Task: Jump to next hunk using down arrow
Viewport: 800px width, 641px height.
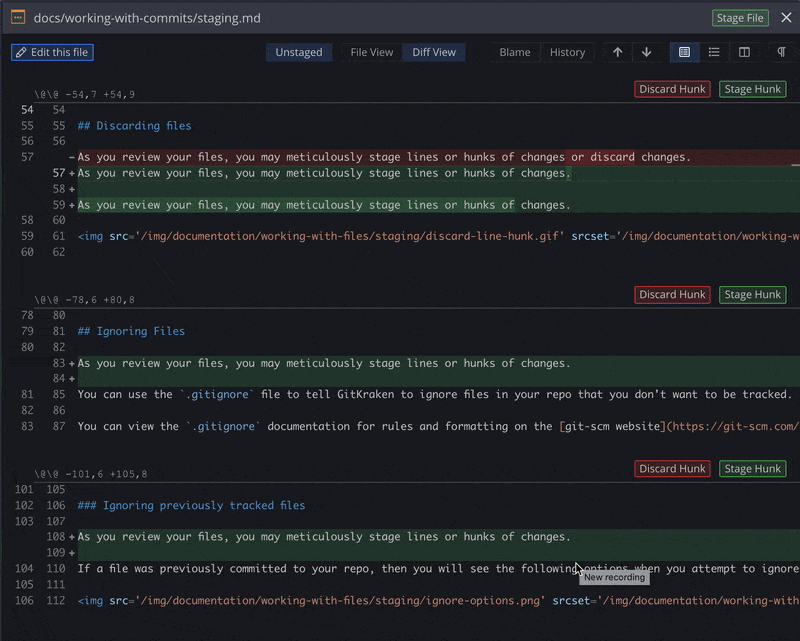Action: [x=645, y=52]
